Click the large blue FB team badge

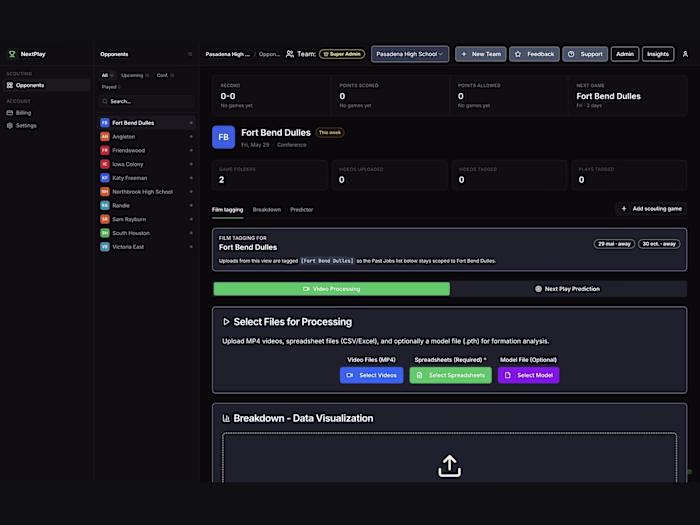[x=223, y=137]
